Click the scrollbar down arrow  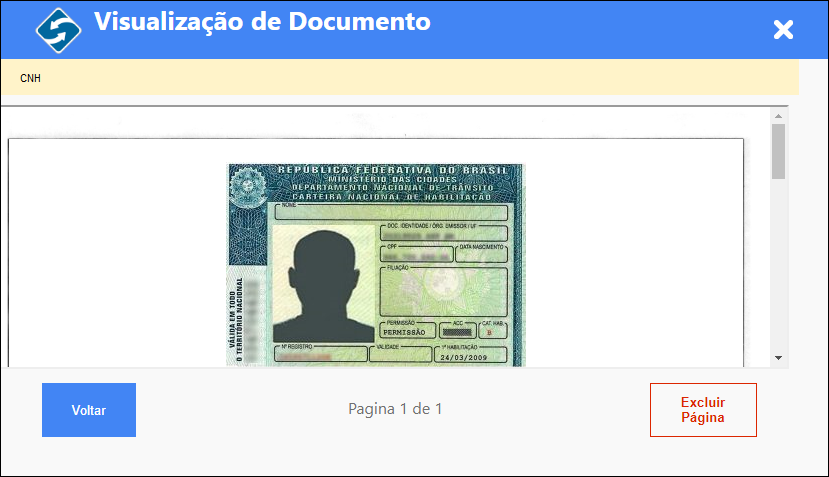[x=778, y=358]
